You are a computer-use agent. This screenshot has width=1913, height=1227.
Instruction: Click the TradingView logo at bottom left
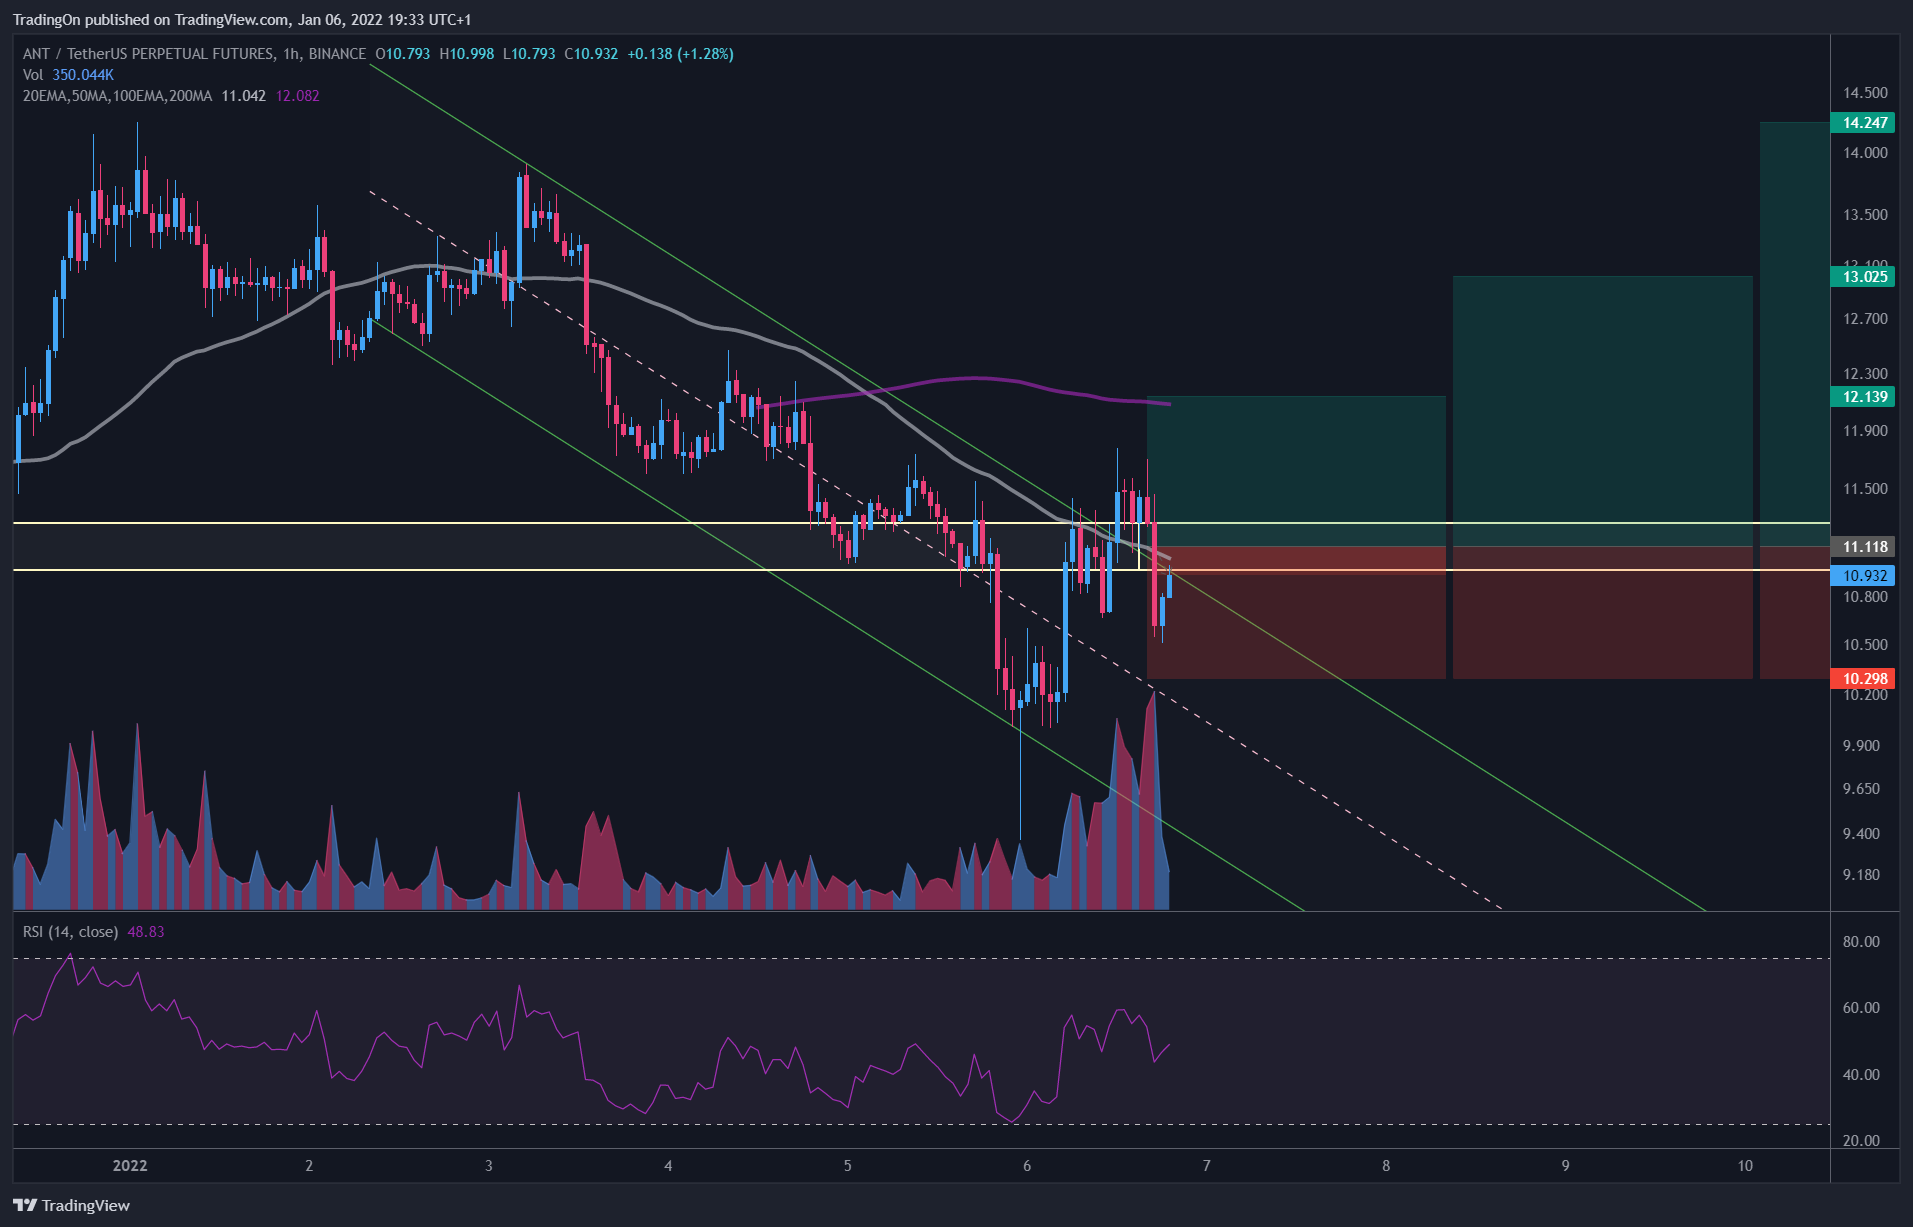(x=72, y=1205)
